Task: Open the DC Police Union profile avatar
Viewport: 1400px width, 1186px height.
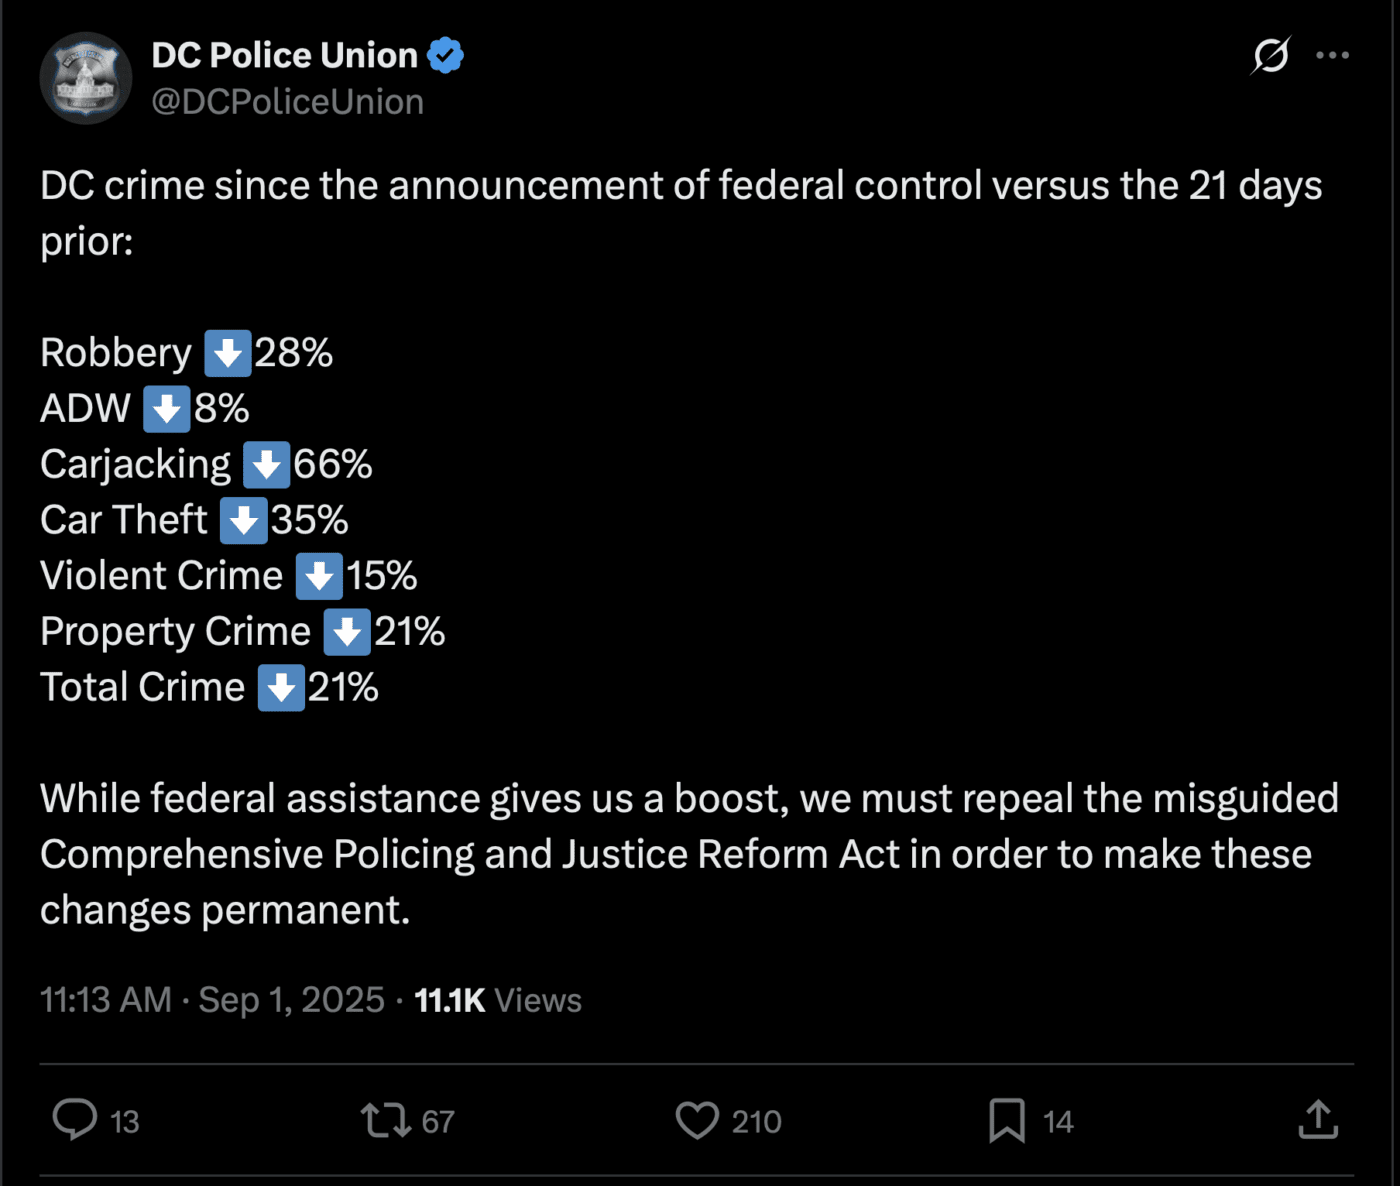Action: [x=86, y=78]
